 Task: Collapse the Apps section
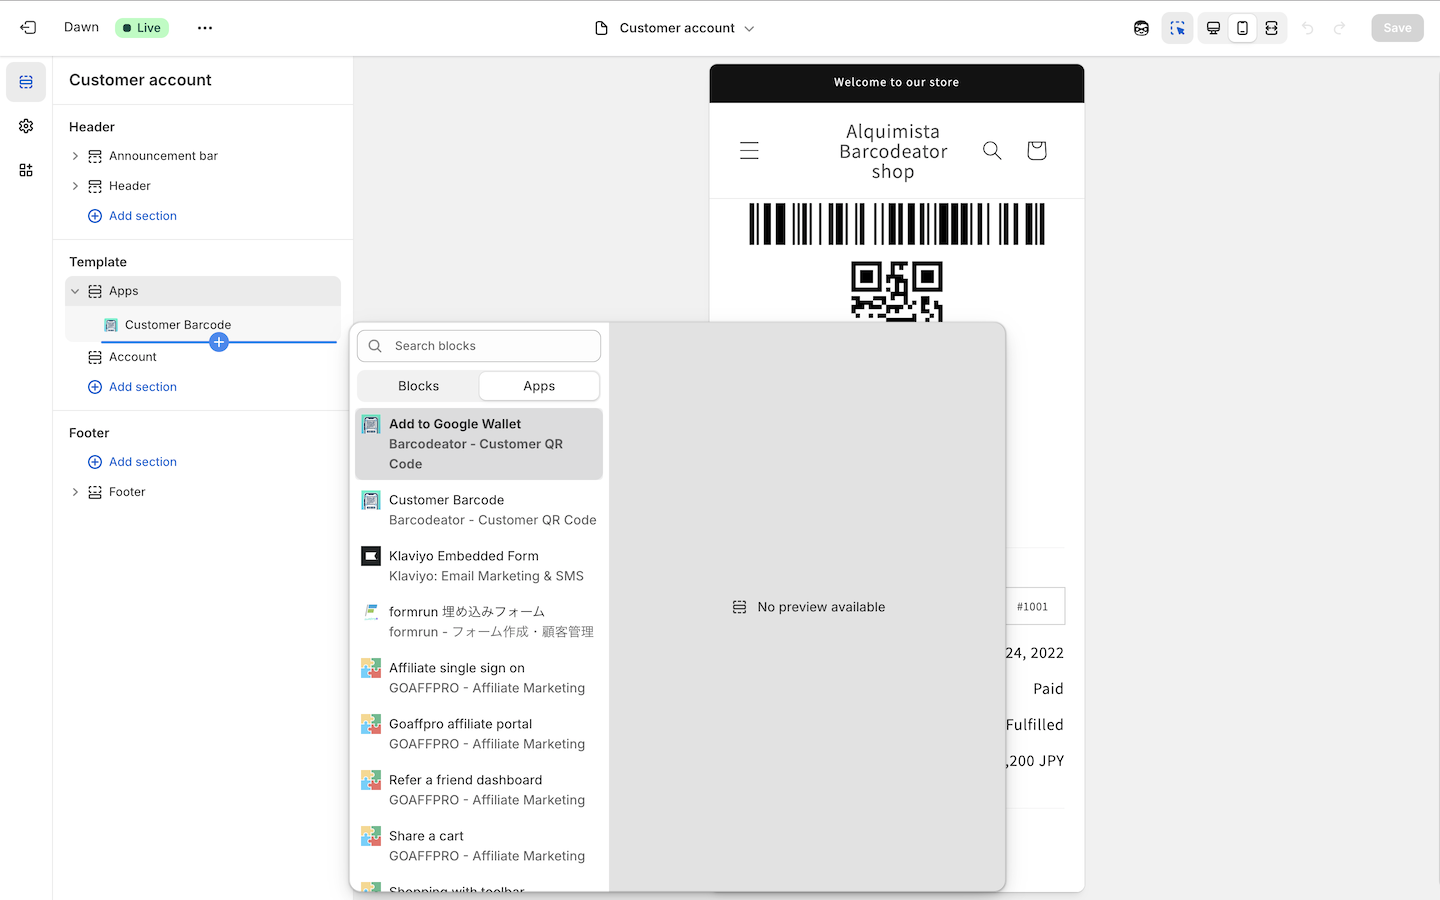[x=75, y=291]
